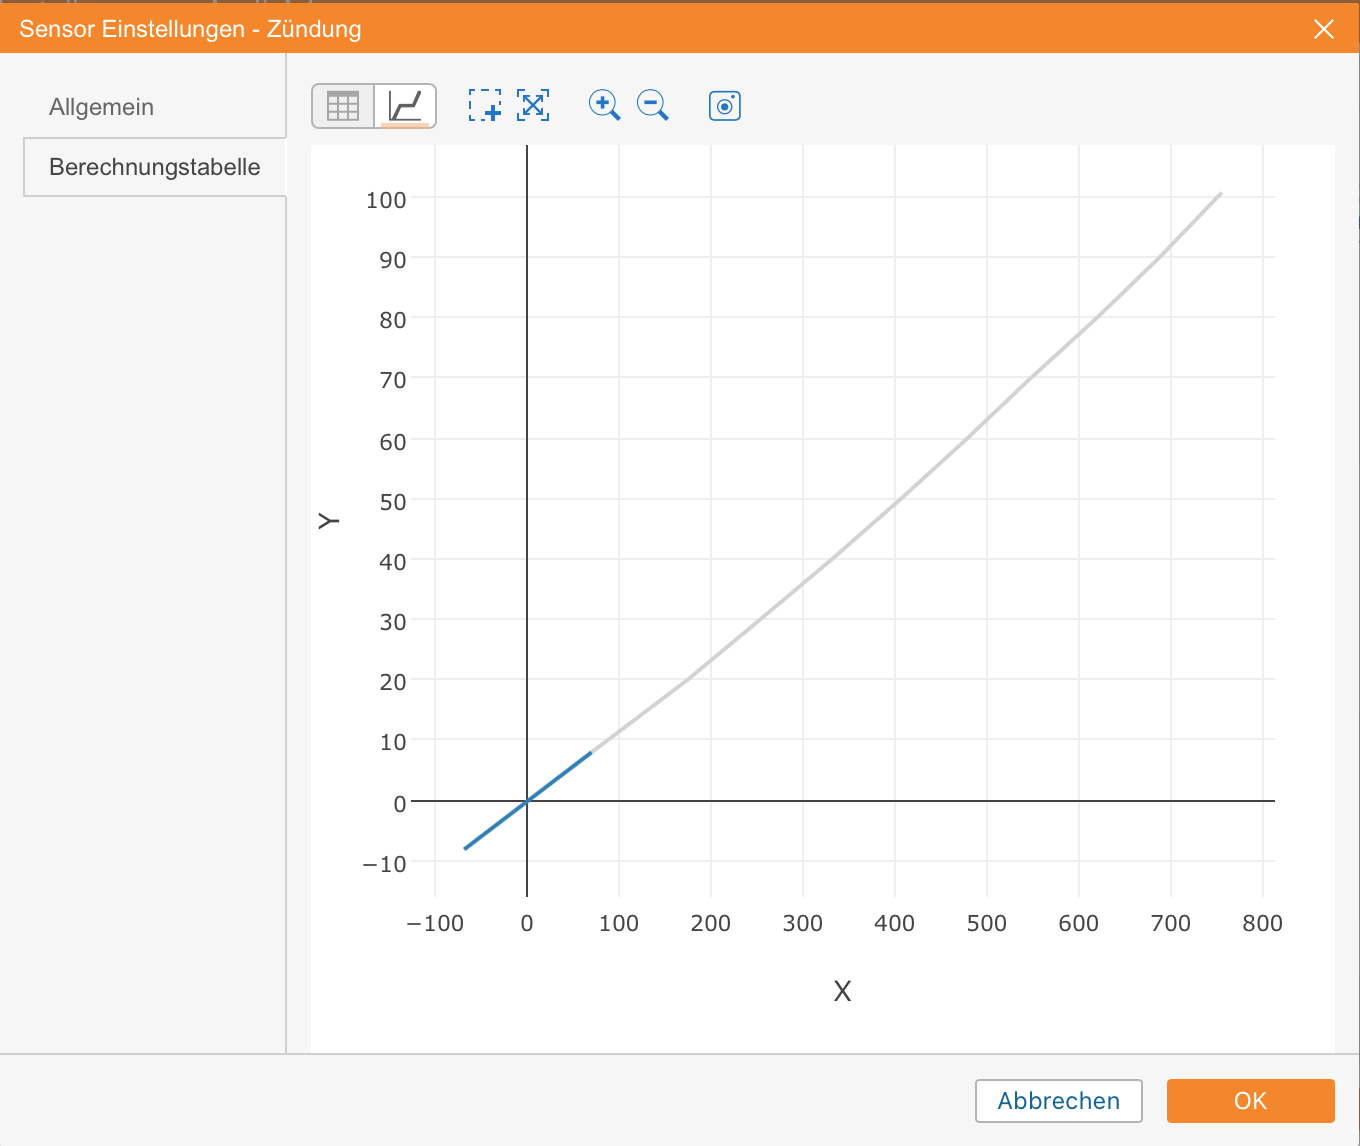
Task: Click the 100 tick label on Y axis
Action: point(386,200)
